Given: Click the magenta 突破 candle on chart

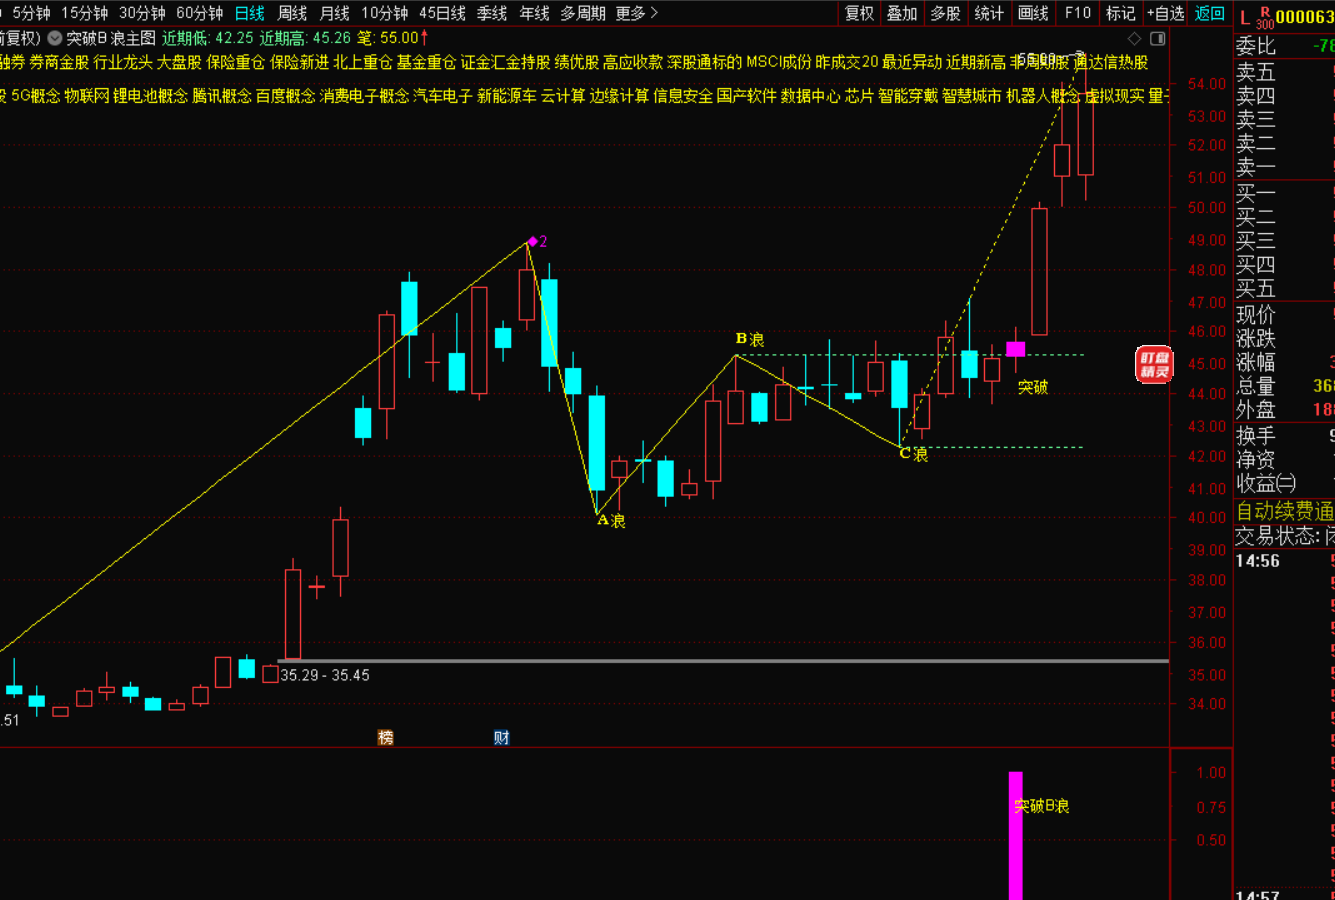Looking at the screenshot, I should [1015, 349].
